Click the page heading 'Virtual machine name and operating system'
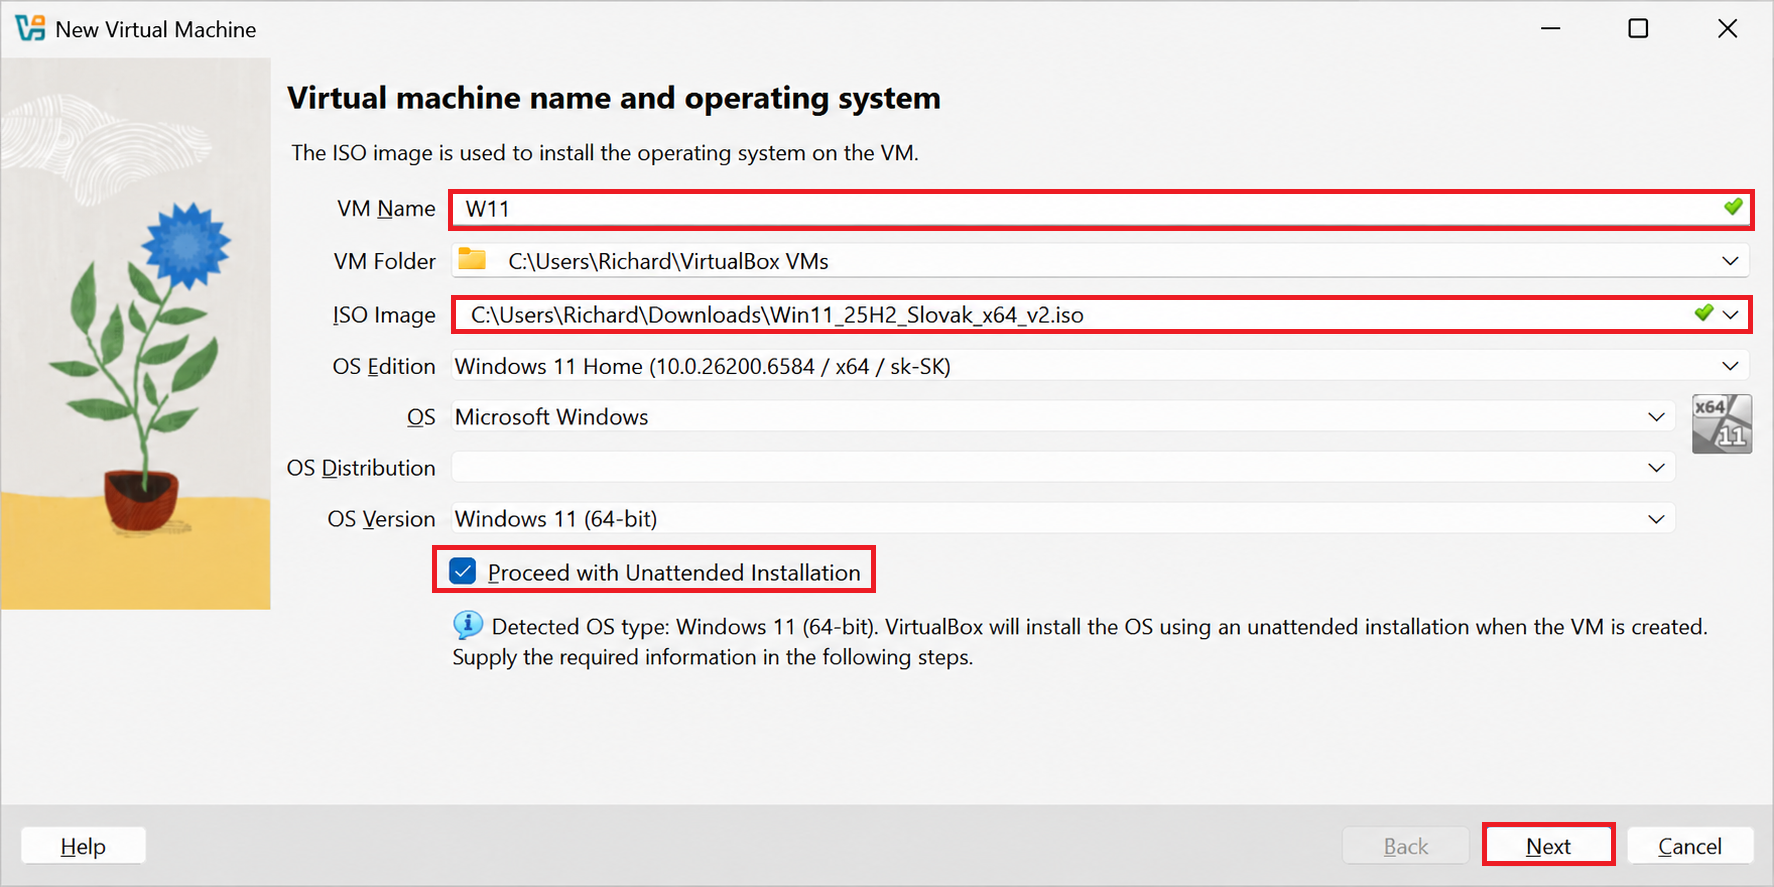The width and height of the screenshot is (1774, 887). pos(614,98)
